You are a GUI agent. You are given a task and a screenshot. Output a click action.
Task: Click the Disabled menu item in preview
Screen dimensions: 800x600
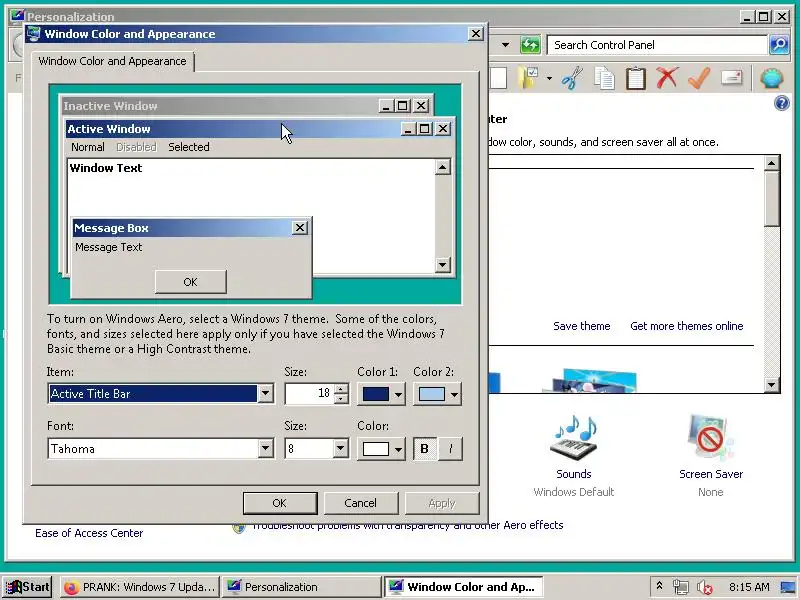136,147
